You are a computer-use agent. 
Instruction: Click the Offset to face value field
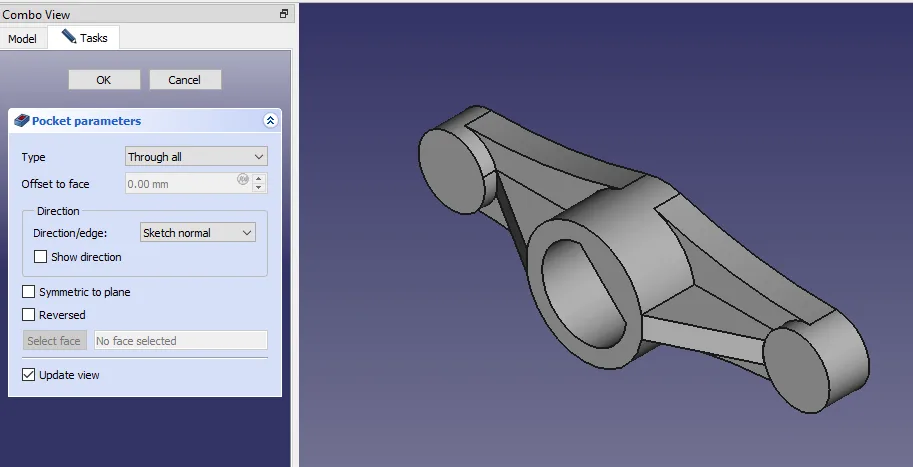tap(180, 184)
